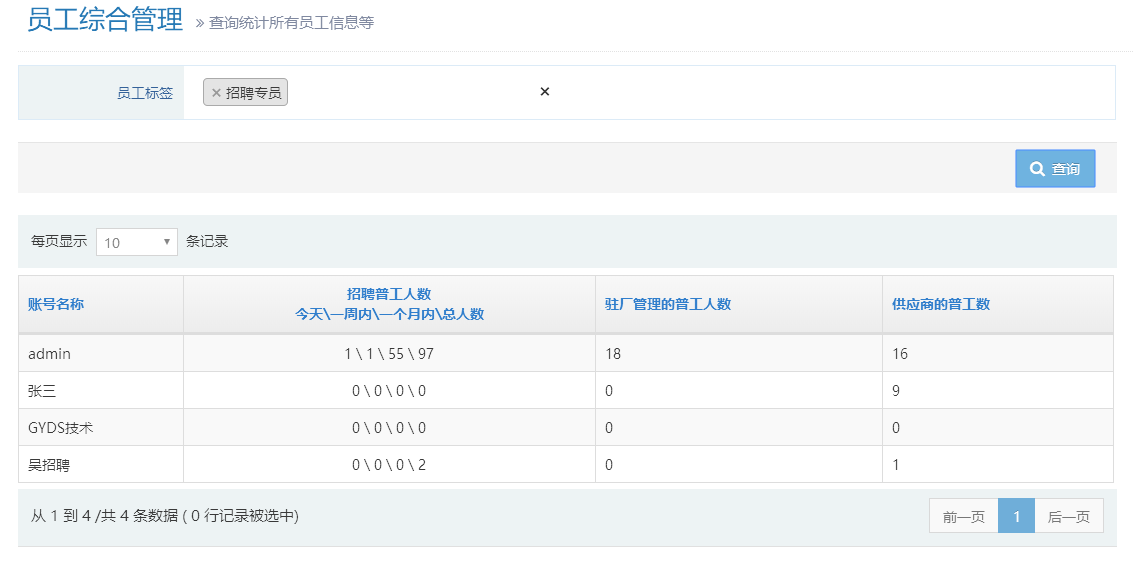The image size is (1134, 562).
Task: Go to previous page with 前一页
Action: point(964,516)
